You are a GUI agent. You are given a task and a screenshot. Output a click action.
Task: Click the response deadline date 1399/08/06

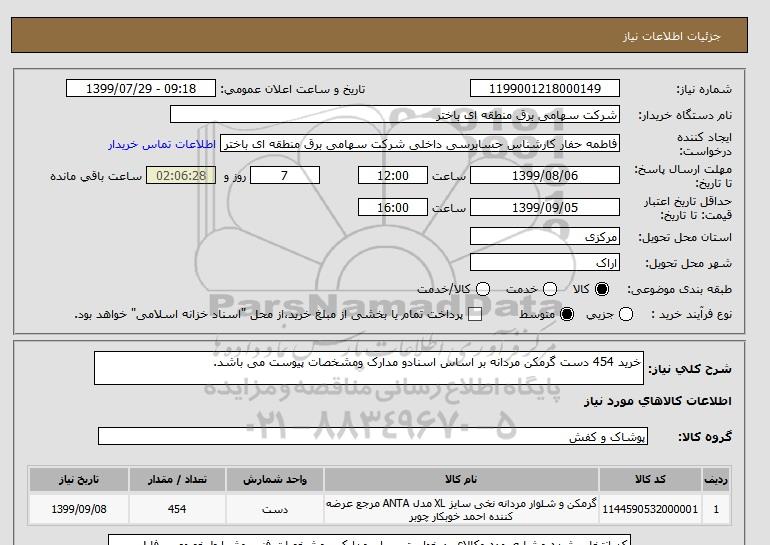tap(545, 175)
